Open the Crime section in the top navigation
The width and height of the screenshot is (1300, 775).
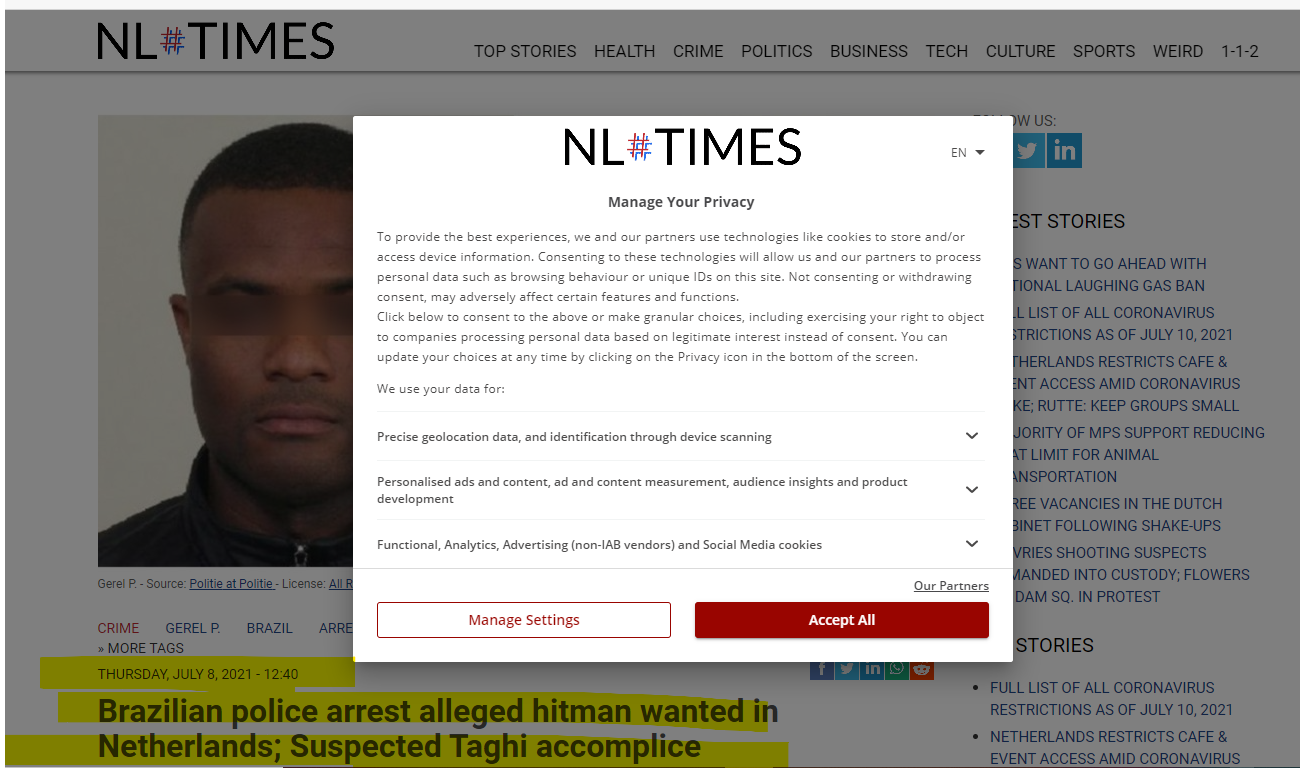[x=698, y=51]
